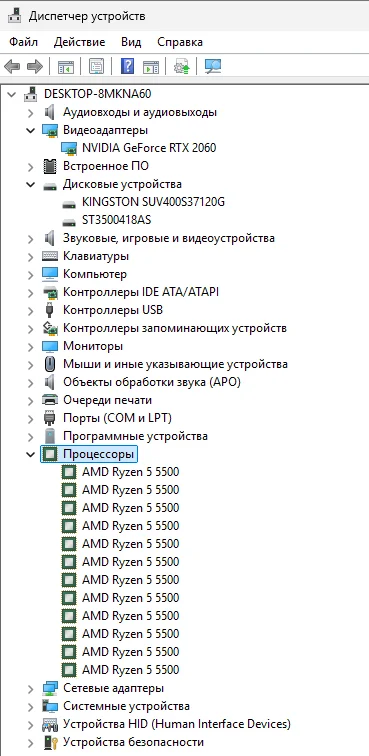Select the Контроллеры IDE ATA/ATAPI label
The width and height of the screenshot is (369, 756).
(141, 292)
